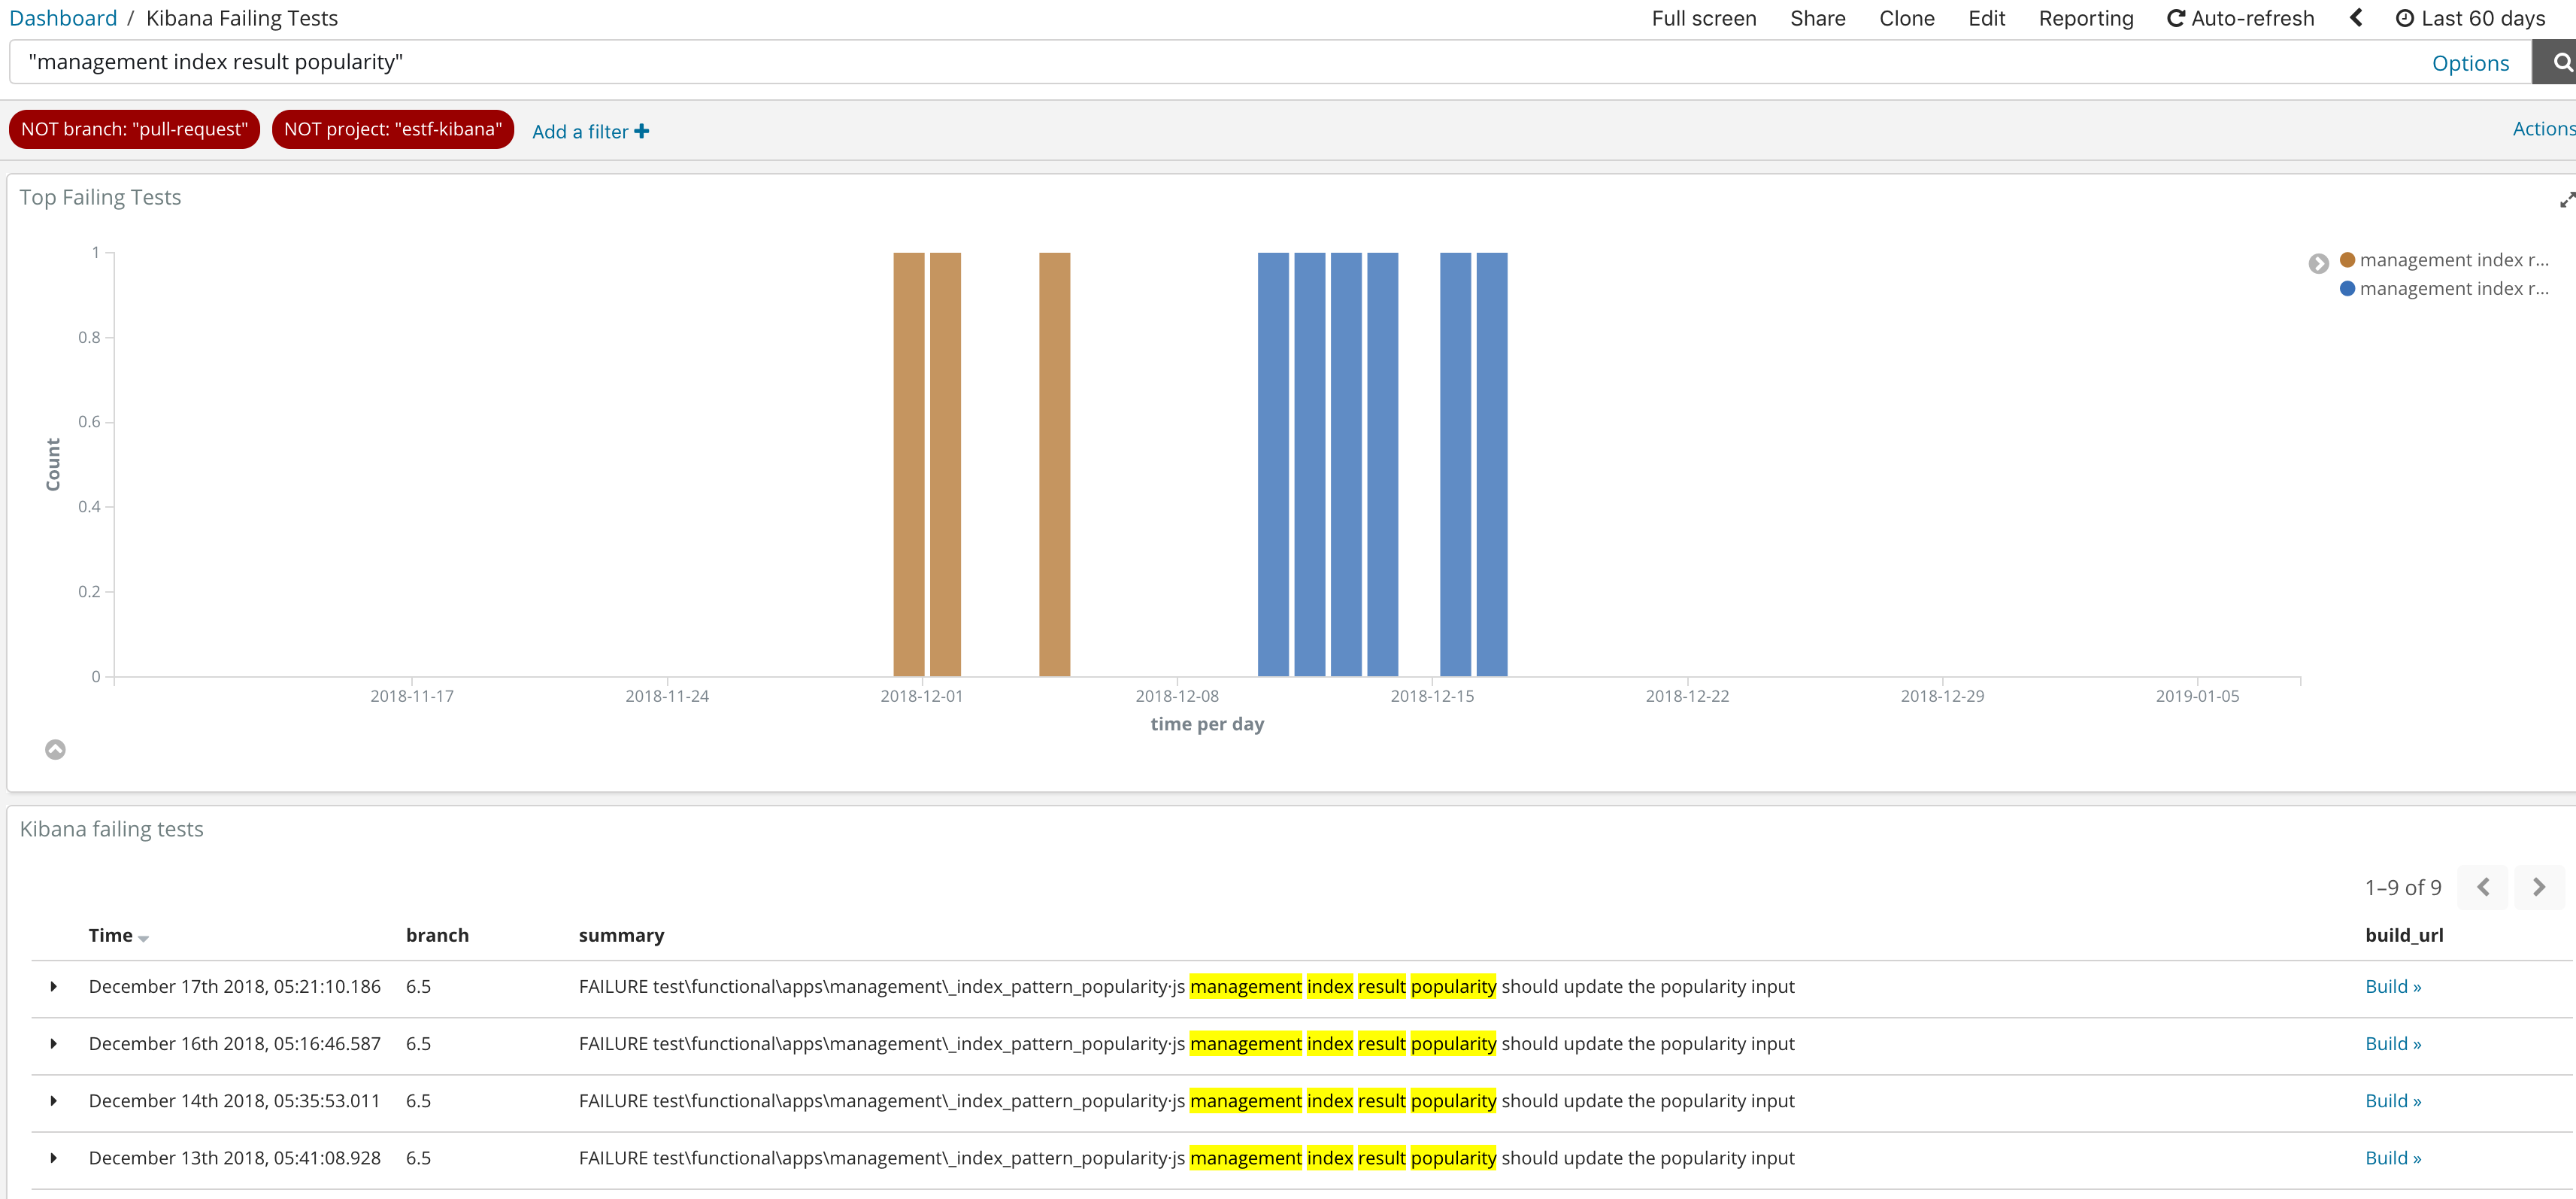Click the tan bar between 2018-12-01 and 2018-12-08
The image size is (2576, 1199).
1054,464
